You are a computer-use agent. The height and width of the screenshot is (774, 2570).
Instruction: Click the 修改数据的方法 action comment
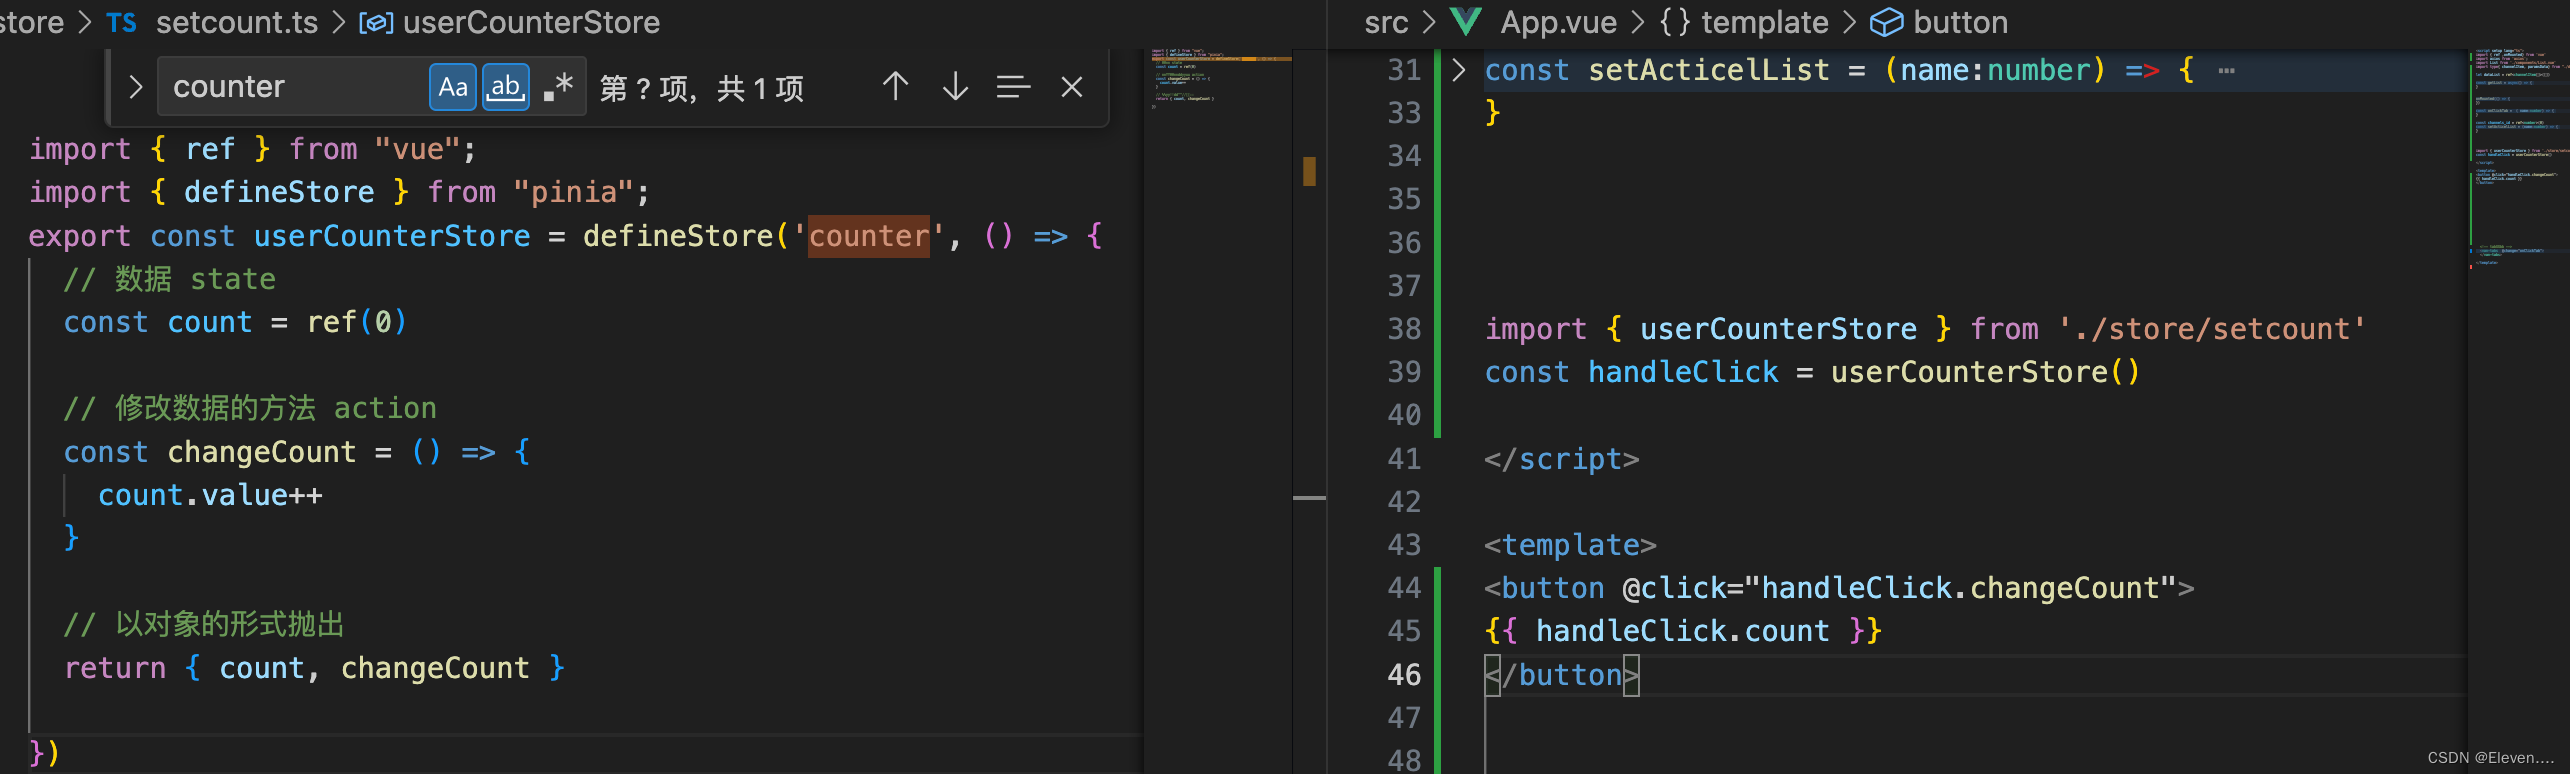click(250, 408)
